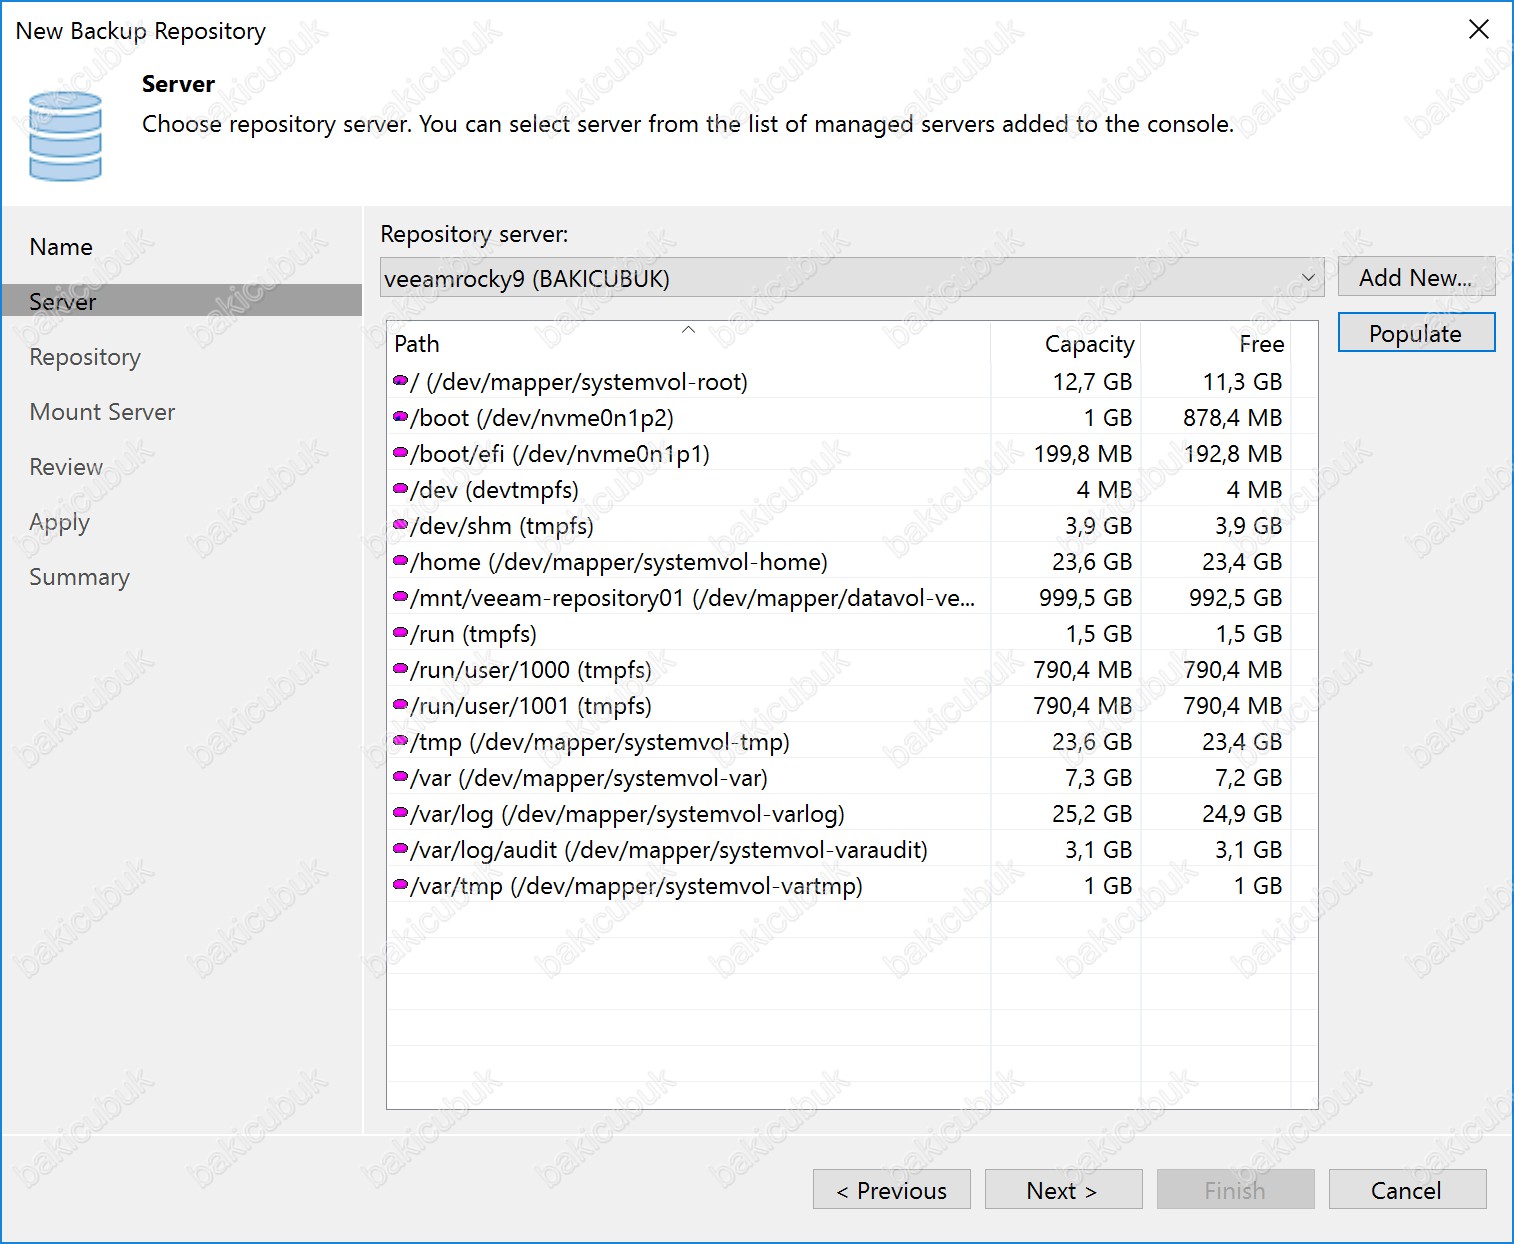Click the volume icon for /var/log/audit
The width and height of the screenshot is (1514, 1244).
coord(401,849)
